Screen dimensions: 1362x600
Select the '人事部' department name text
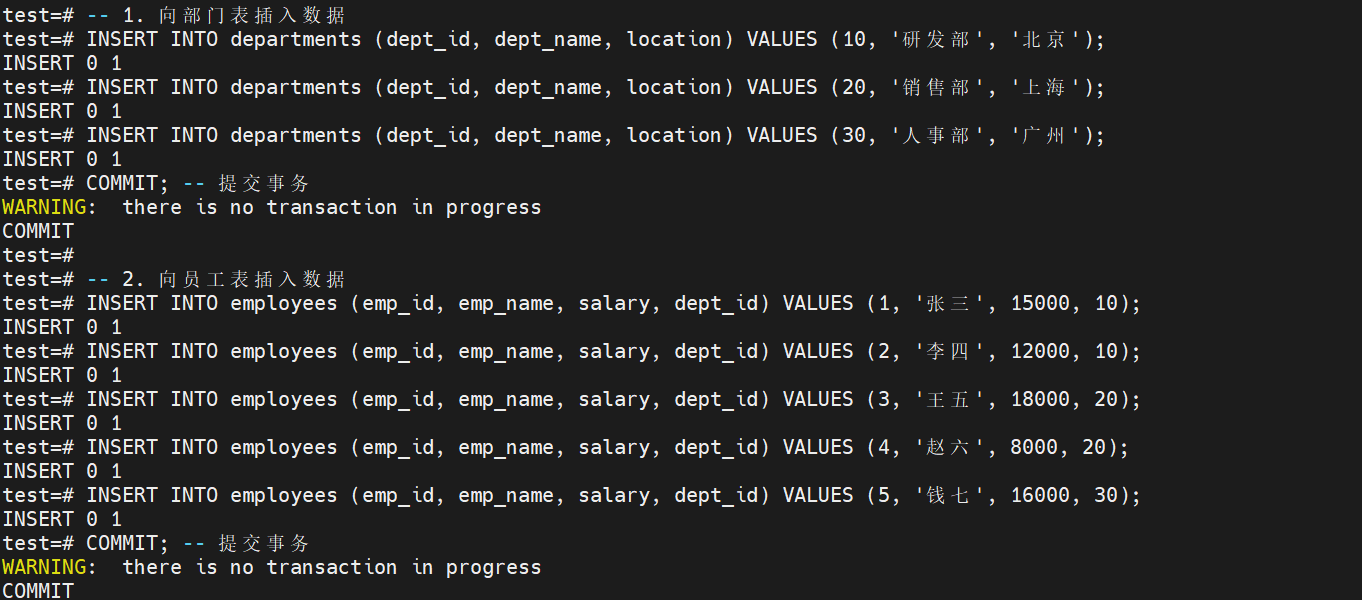coord(936,136)
